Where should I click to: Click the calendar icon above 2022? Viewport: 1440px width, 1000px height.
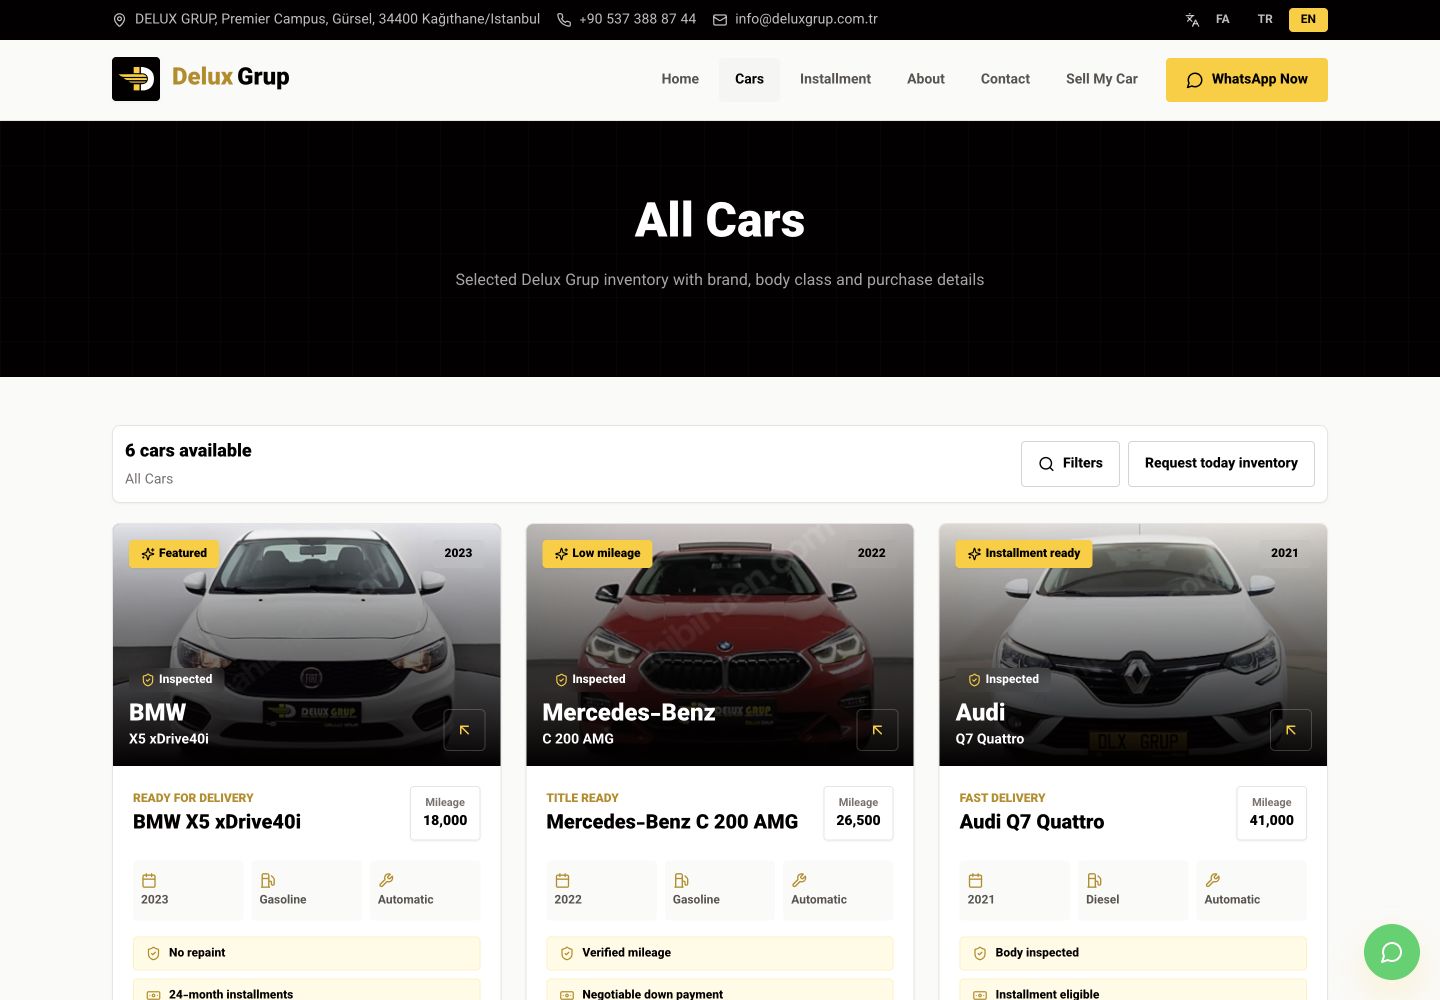pos(562,881)
